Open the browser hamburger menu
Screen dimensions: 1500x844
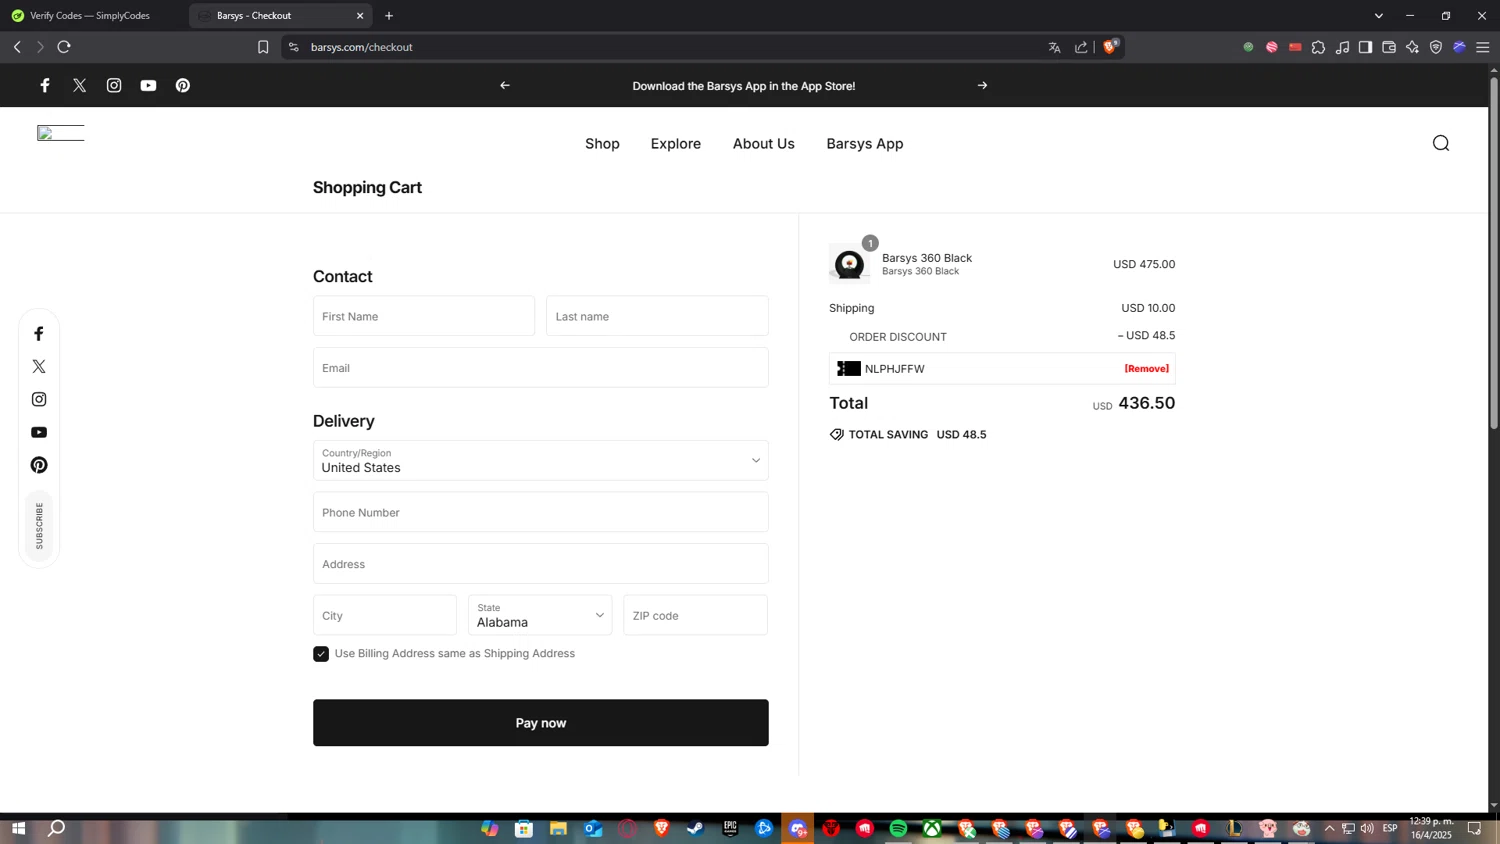pos(1483,47)
